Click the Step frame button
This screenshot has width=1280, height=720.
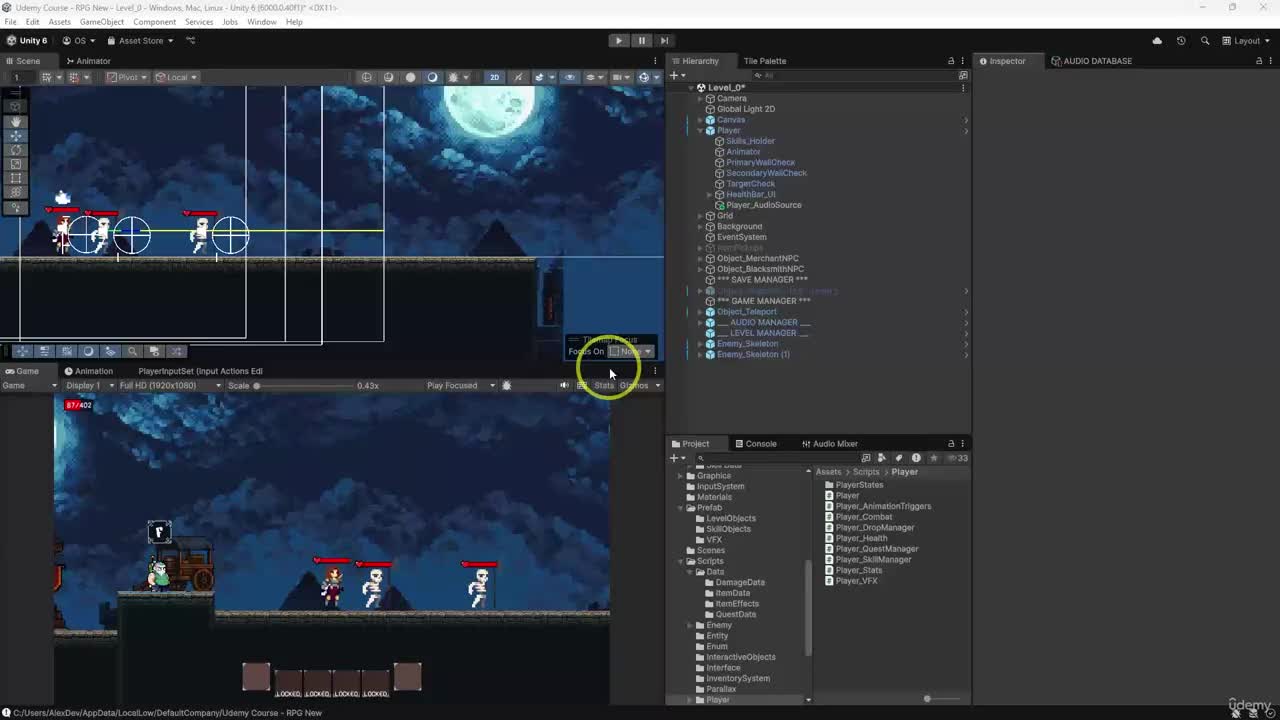tap(664, 41)
